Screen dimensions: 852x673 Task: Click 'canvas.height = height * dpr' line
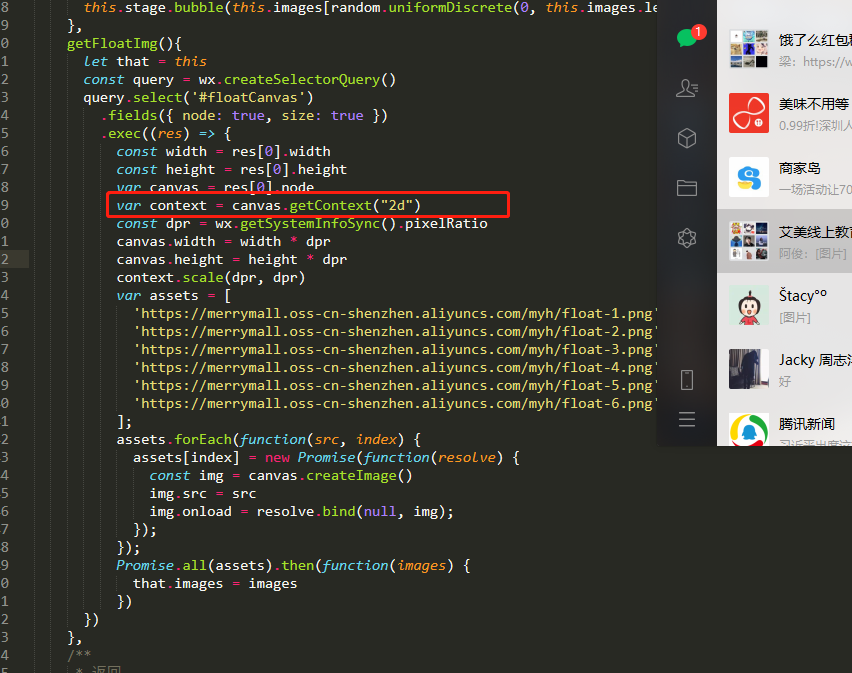pos(231,259)
